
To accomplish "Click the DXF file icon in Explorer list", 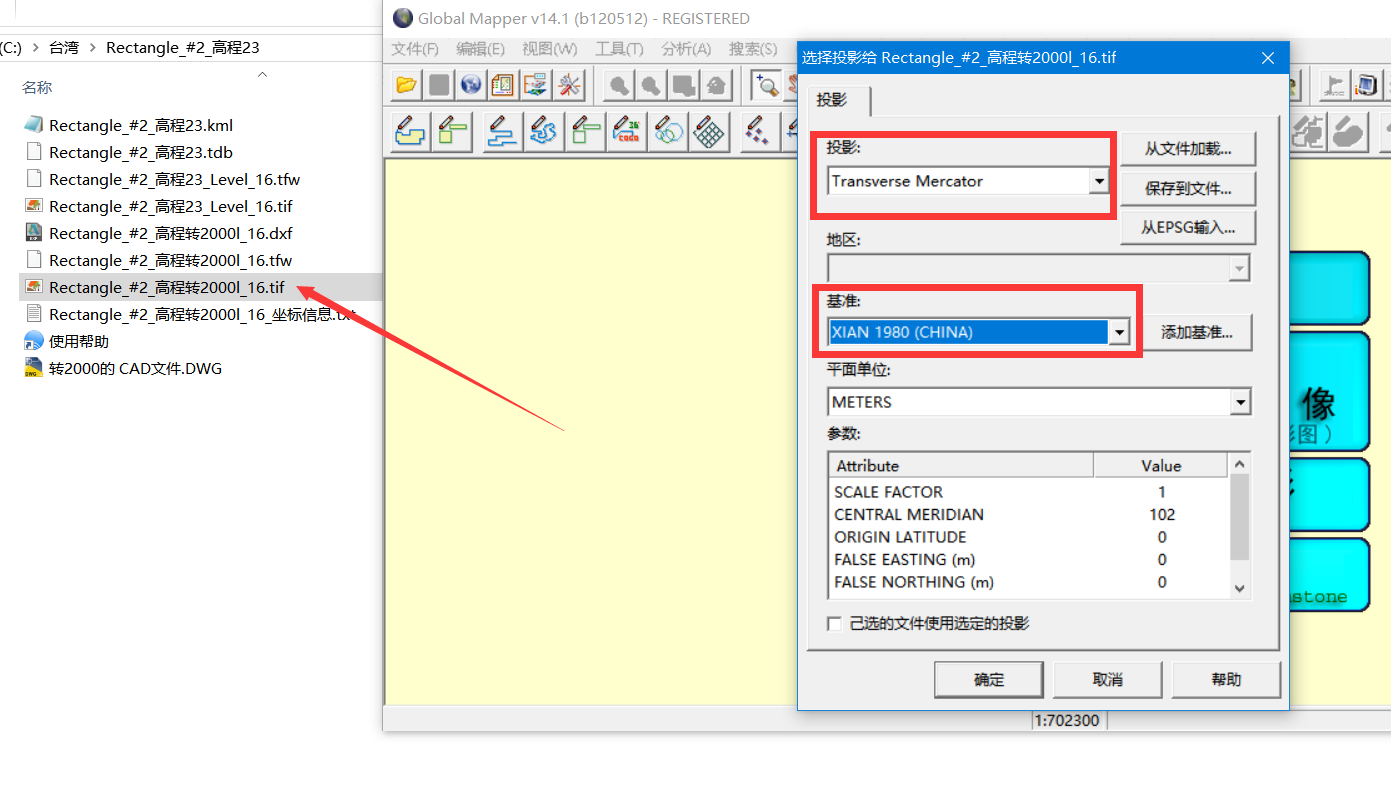I will [34, 233].
